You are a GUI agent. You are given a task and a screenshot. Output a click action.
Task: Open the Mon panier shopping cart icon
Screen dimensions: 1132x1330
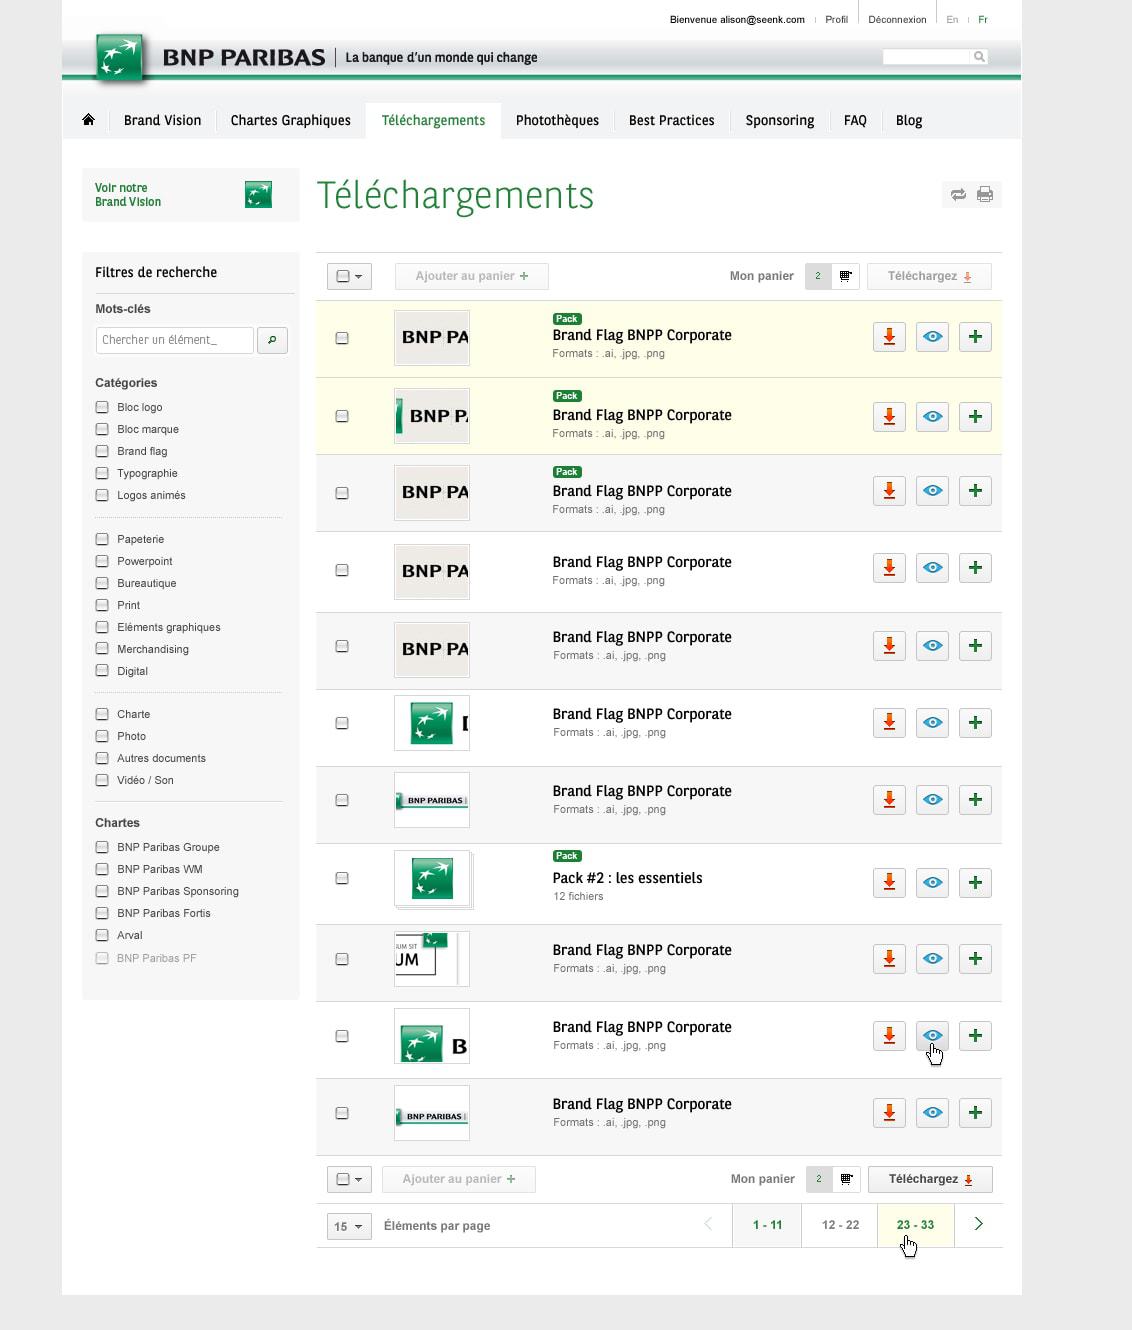[846, 276]
